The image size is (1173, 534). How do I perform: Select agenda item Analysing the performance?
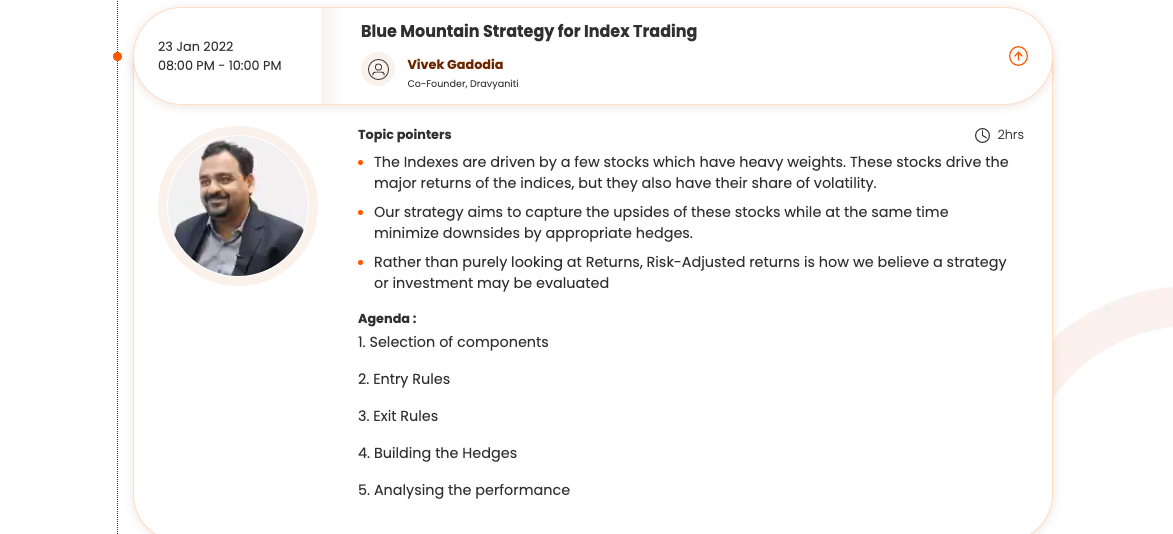464,490
